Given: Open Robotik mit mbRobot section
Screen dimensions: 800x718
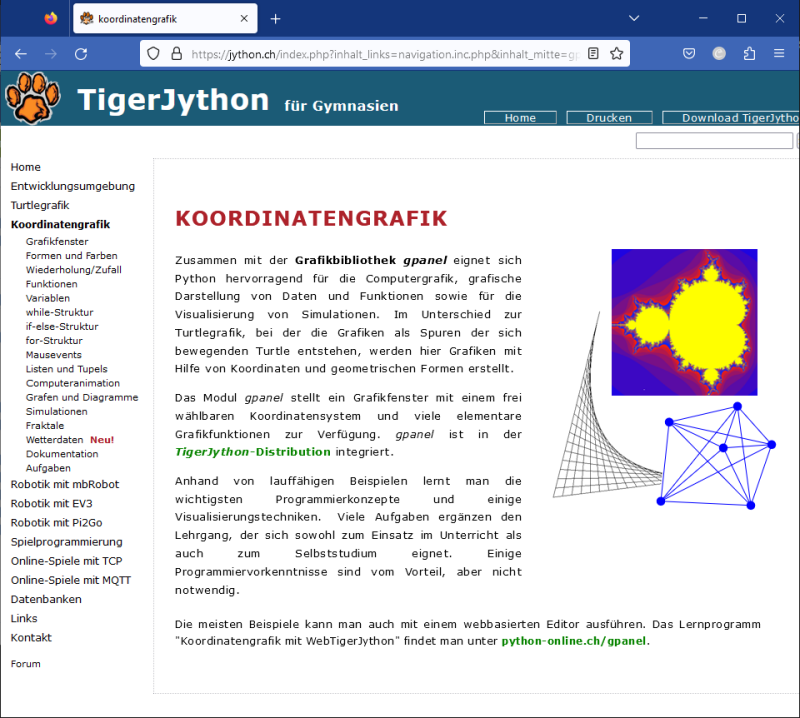Looking at the screenshot, I should click(65, 485).
